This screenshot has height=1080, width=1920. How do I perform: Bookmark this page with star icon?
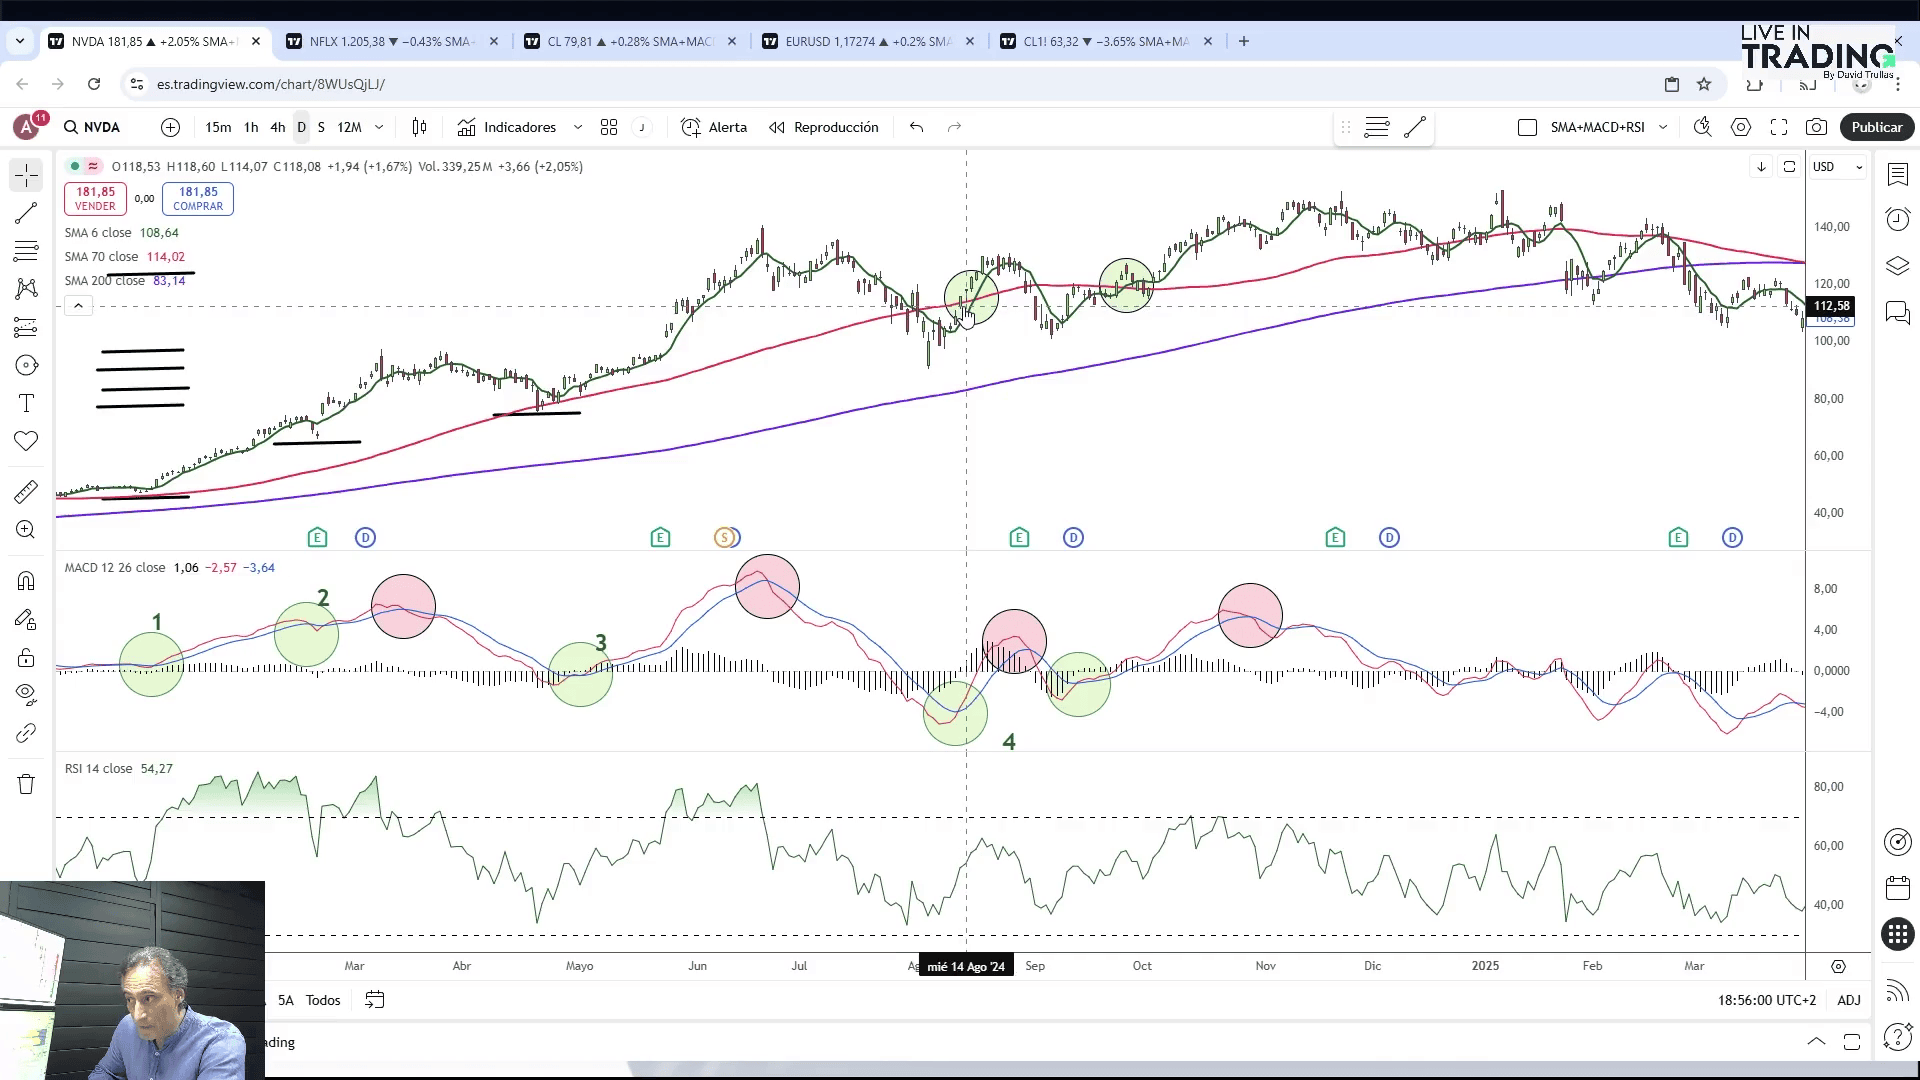coord(1704,84)
